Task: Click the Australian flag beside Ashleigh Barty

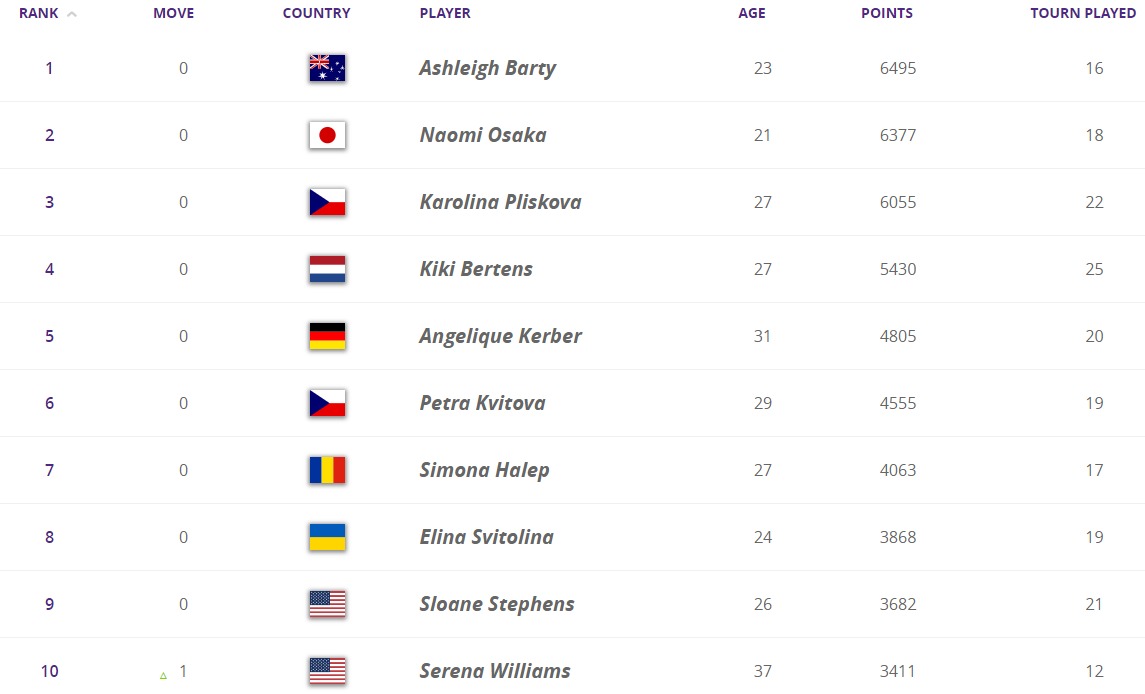Action: point(327,68)
